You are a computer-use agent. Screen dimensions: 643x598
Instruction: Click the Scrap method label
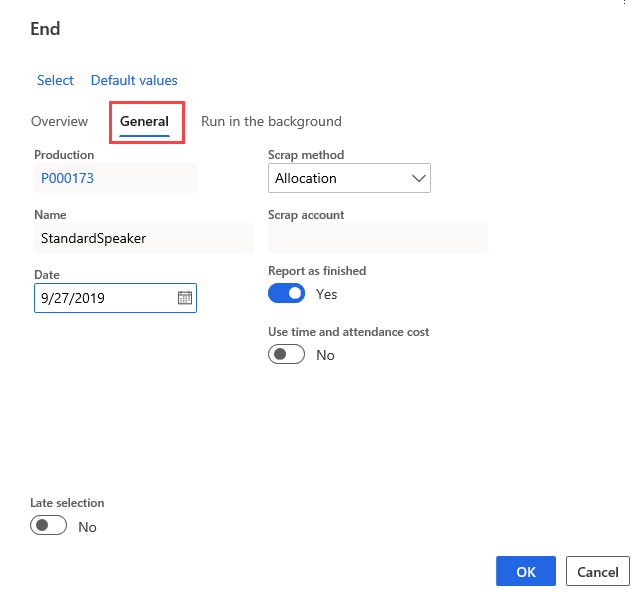tap(306, 155)
